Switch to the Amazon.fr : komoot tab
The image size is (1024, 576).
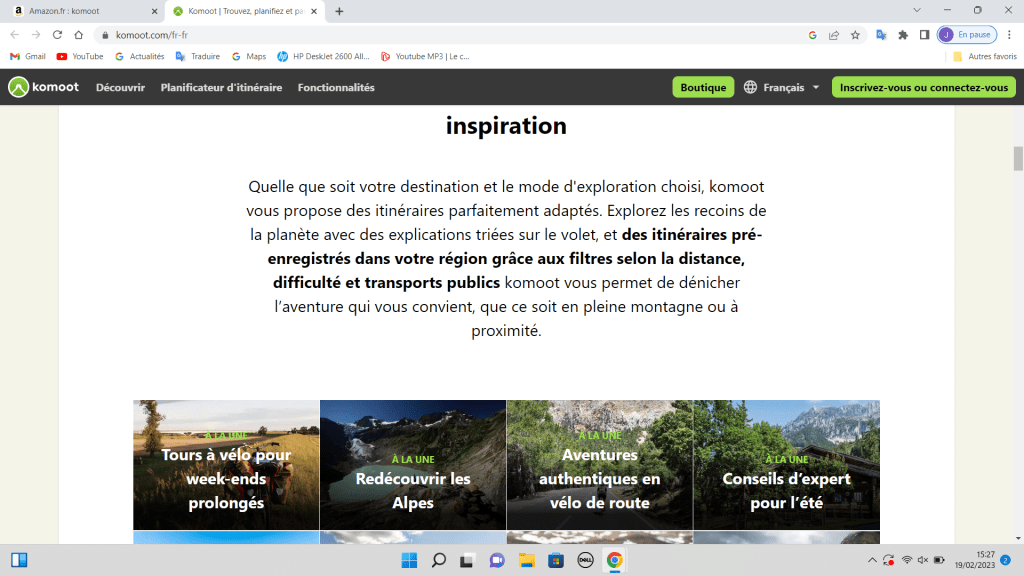tap(80, 11)
